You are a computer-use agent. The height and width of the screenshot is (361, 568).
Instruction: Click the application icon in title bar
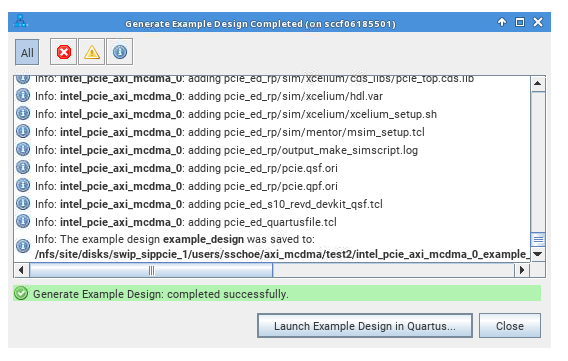click(21, 22)
